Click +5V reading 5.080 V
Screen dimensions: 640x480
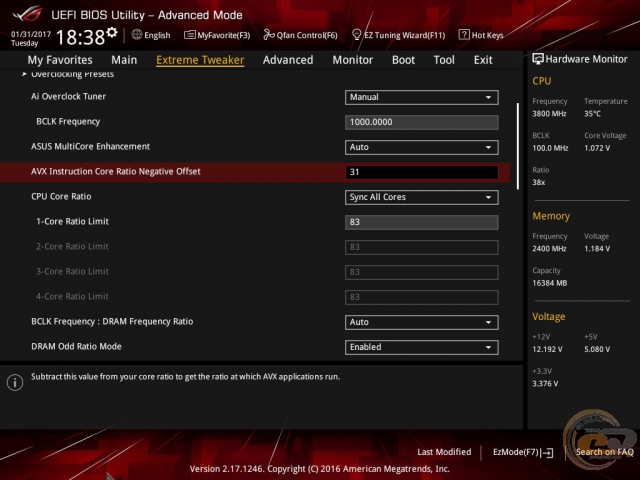point(597,349)
